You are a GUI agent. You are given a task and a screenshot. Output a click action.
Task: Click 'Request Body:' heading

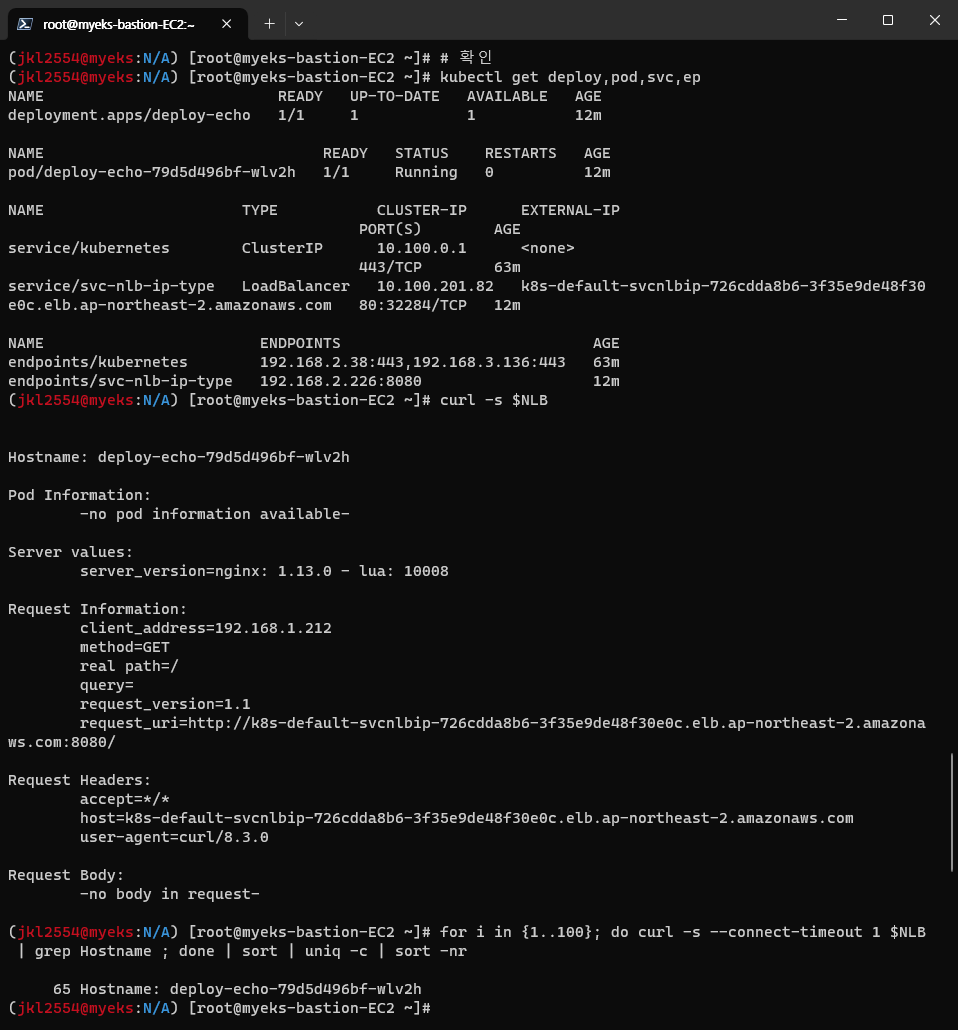pos(66,875)
